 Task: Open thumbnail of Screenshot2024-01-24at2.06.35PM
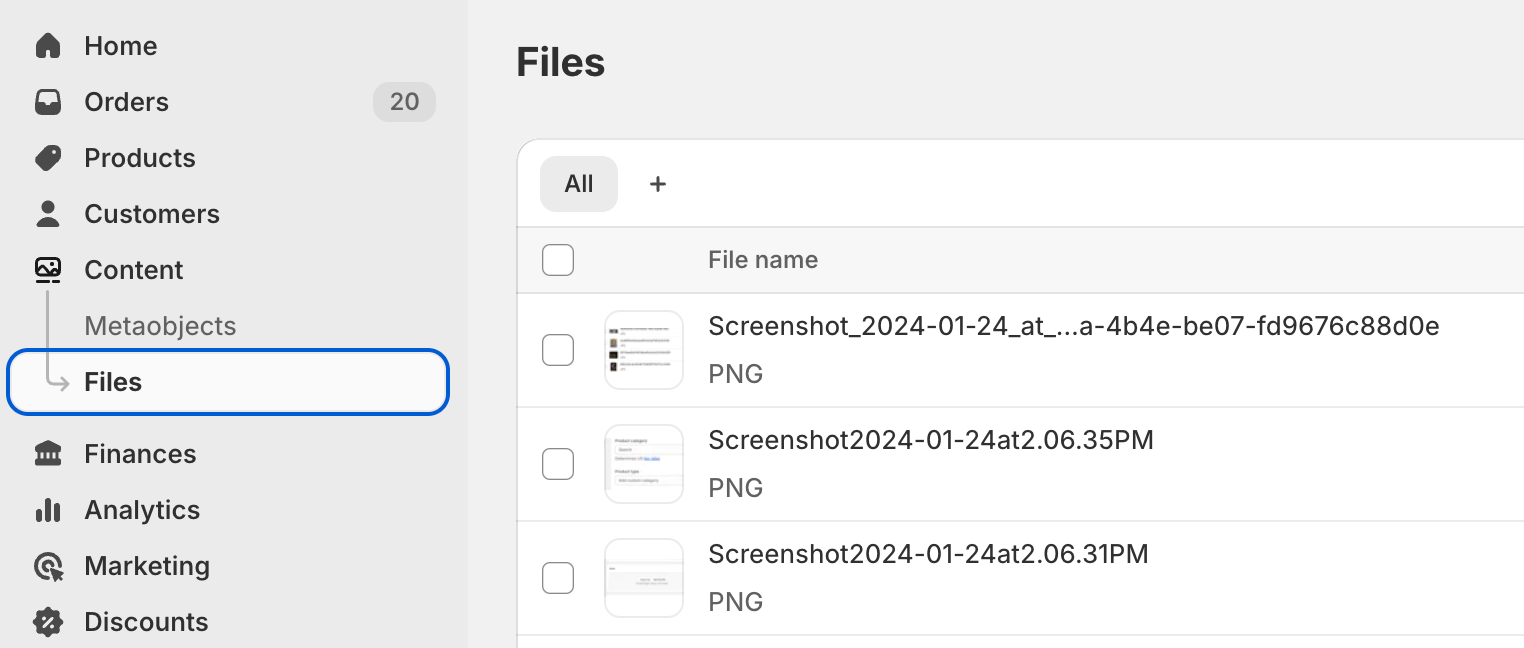(x=644, y=464)
